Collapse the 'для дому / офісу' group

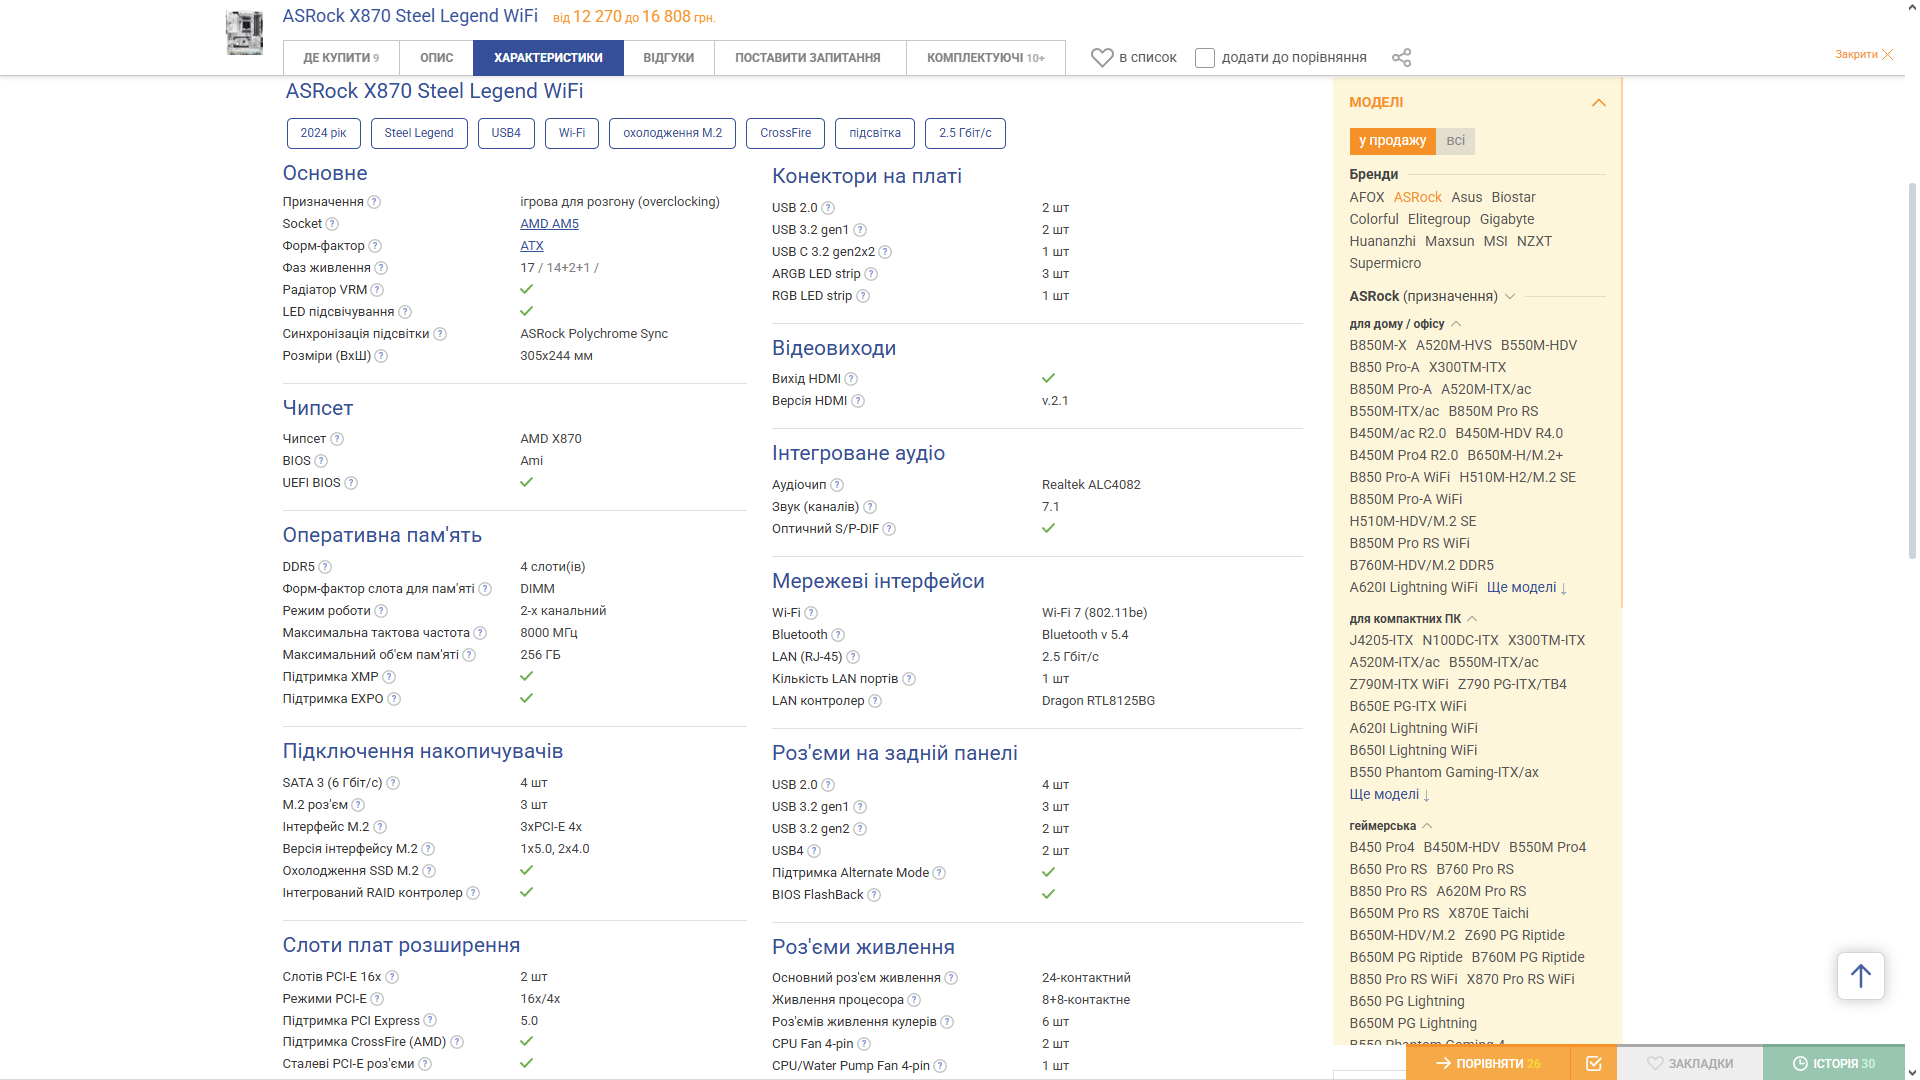tap(1456, 324)
